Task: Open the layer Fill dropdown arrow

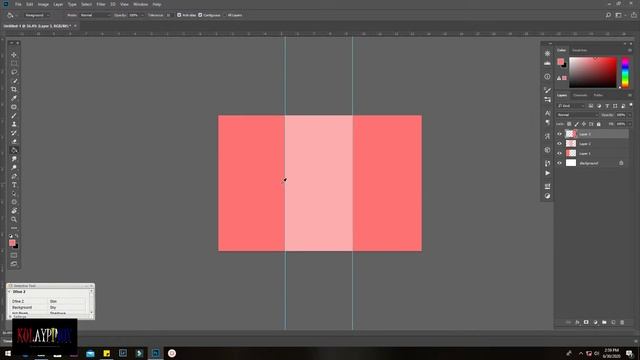Action: click(x=629, y=124)
